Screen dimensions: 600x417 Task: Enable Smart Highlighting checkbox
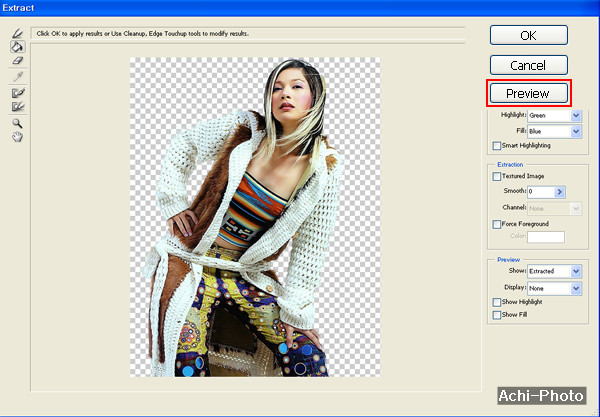pyautogui.click(x=497, y=146)
